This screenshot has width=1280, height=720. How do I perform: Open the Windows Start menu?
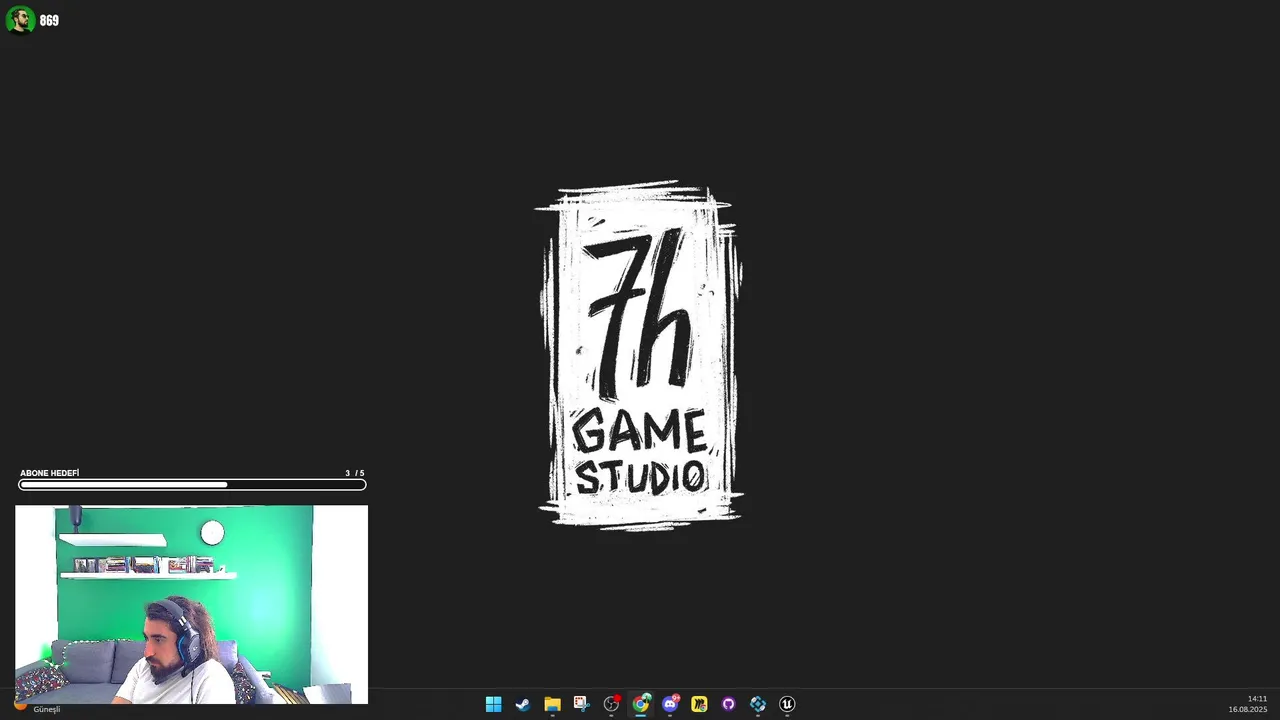[493, 704]
